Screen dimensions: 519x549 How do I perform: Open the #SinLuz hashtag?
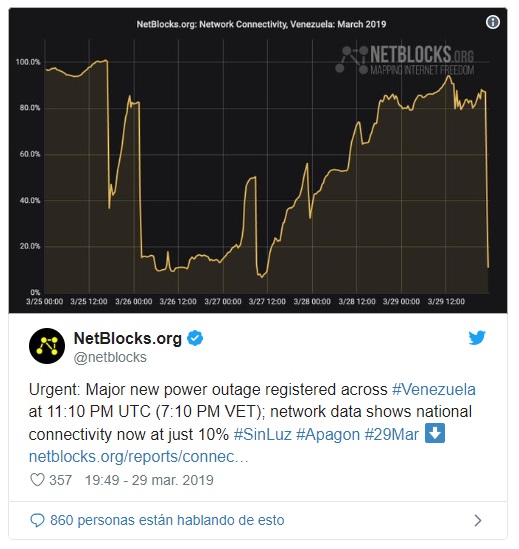[262, 435]
